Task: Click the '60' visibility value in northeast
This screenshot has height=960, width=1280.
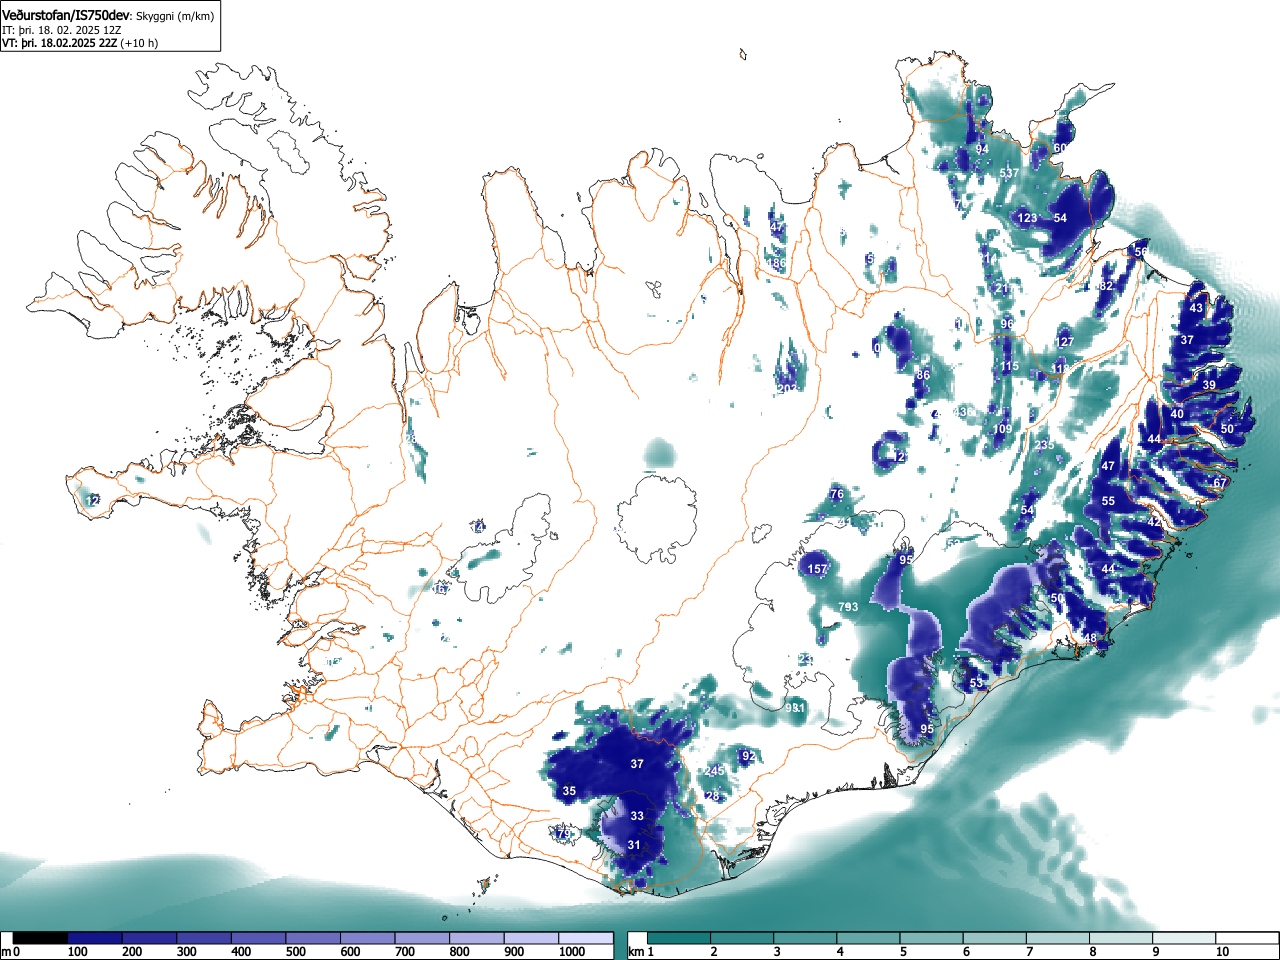Action: 1060,148
